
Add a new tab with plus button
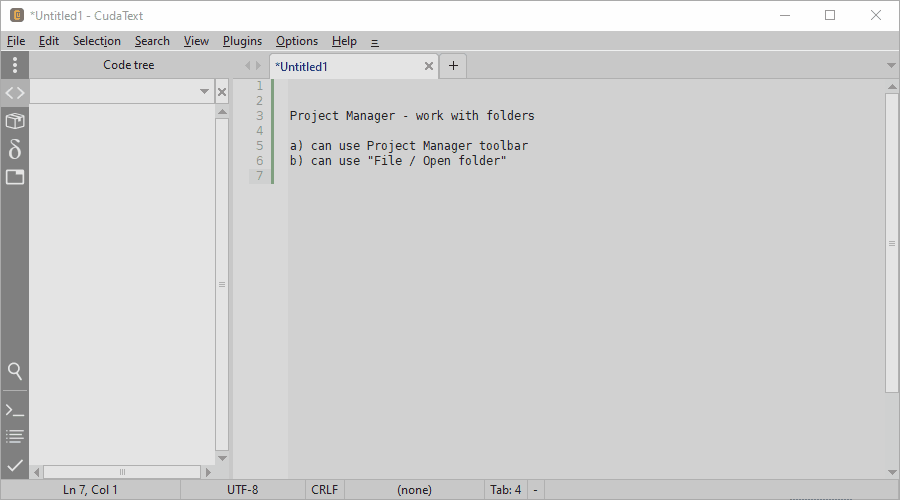pyautogui.click(x=453, y=66)
